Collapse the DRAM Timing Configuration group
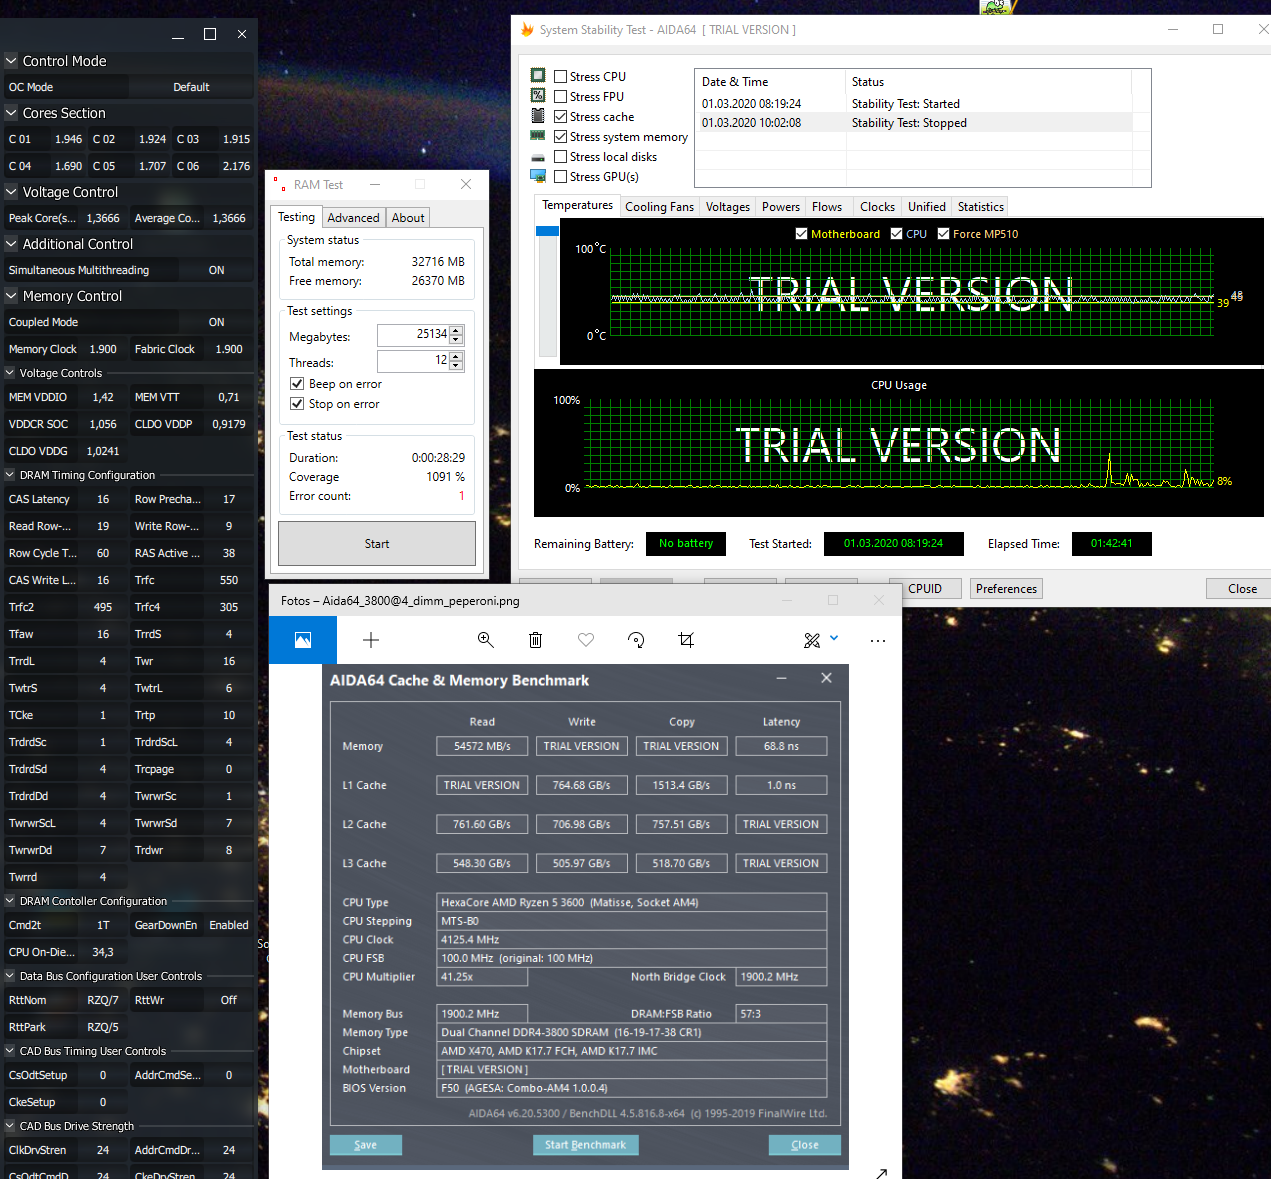The height and width of the screenshot is (1179, 1271). click(11, 475)
